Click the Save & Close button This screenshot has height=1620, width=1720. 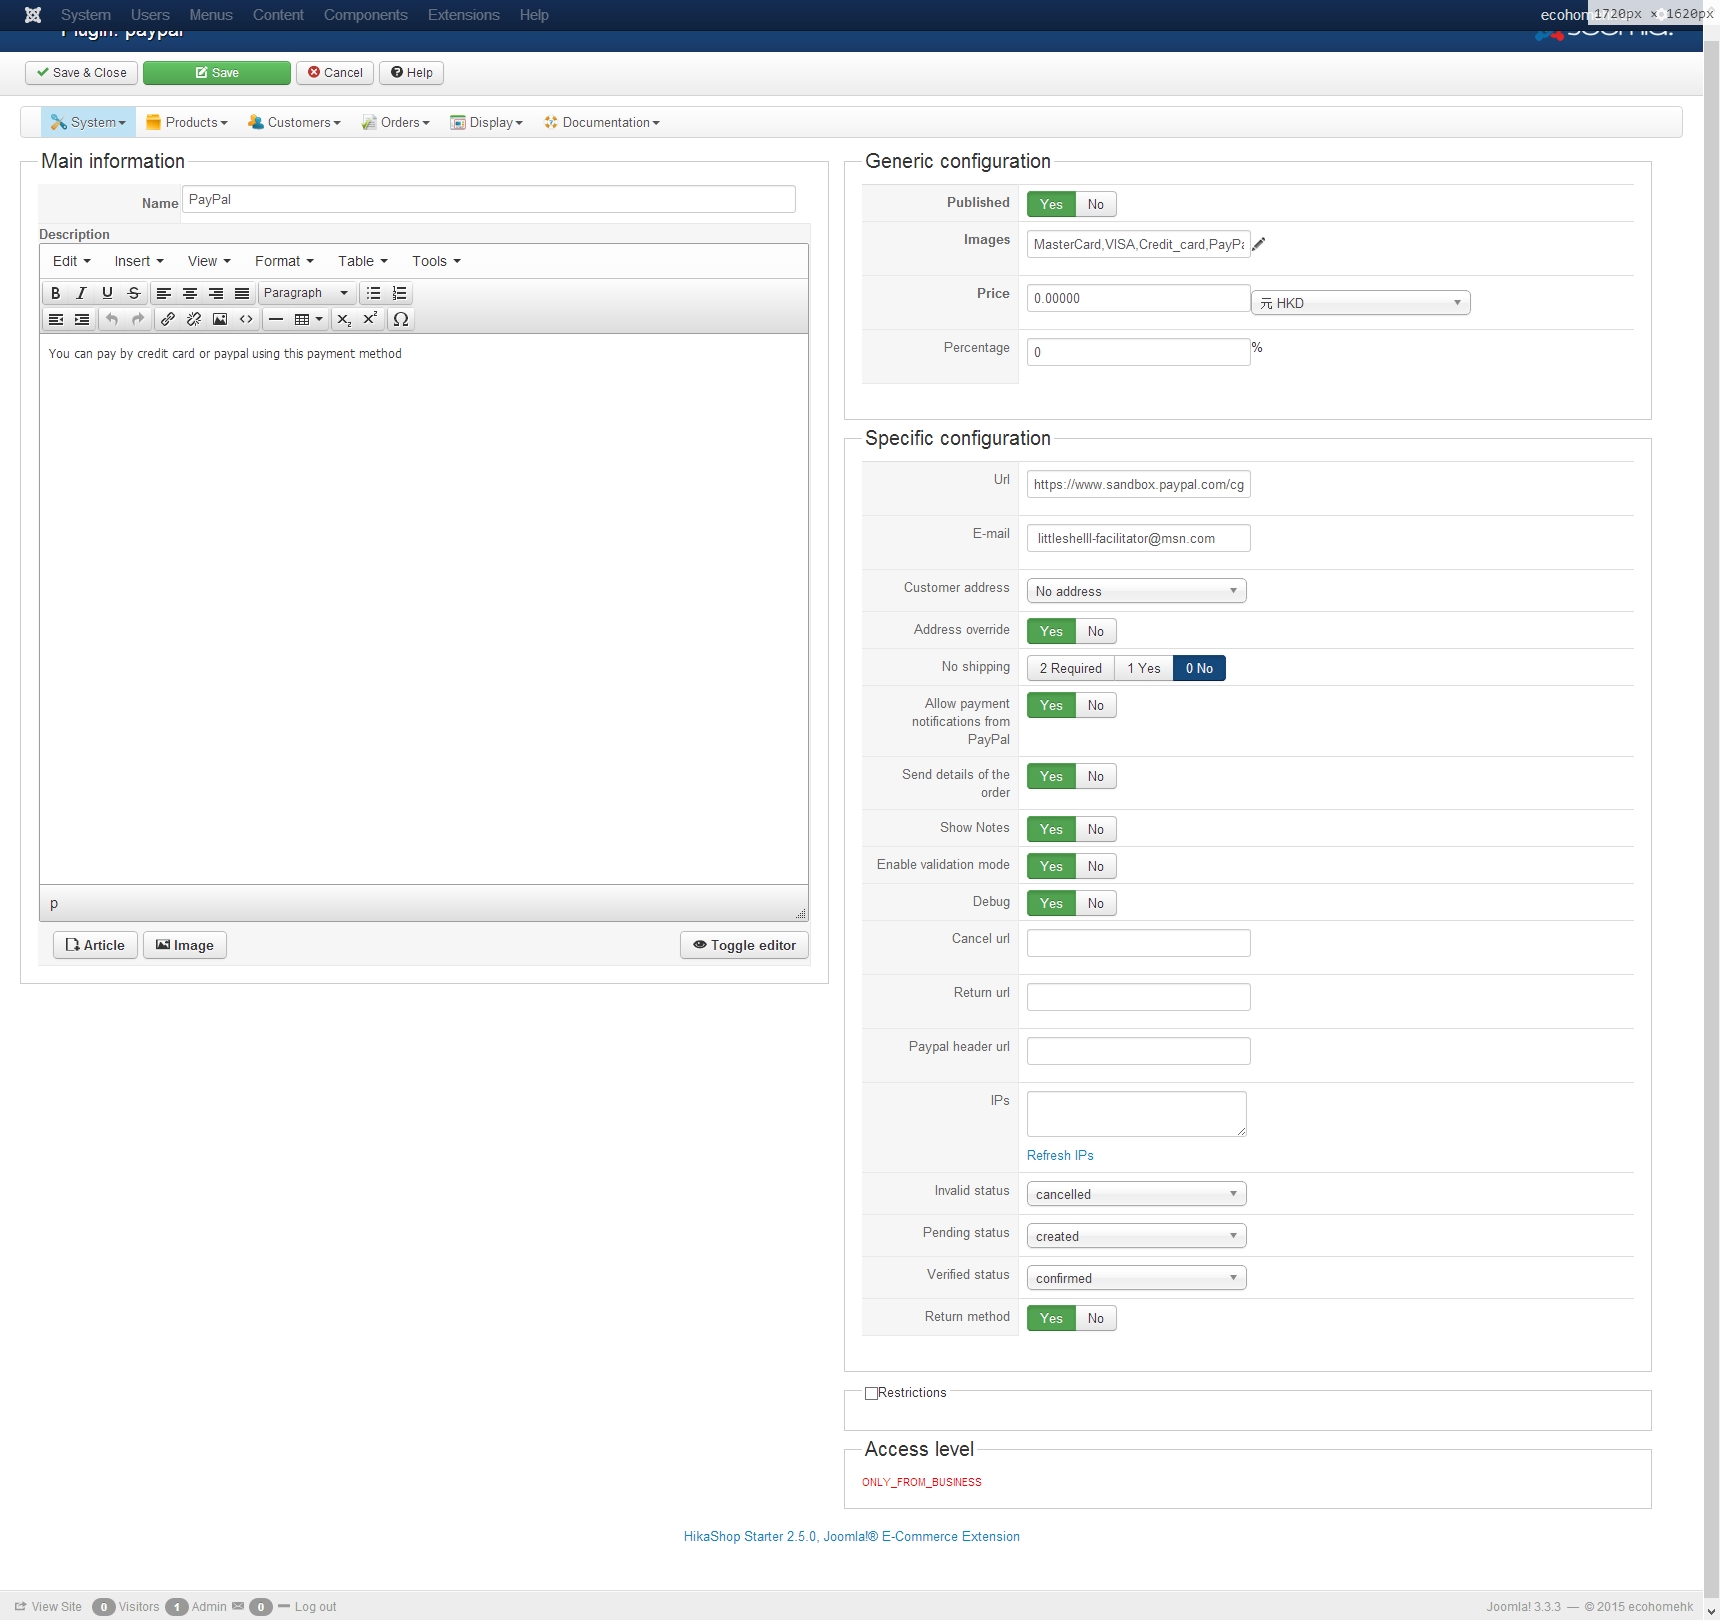pos(82,73)
